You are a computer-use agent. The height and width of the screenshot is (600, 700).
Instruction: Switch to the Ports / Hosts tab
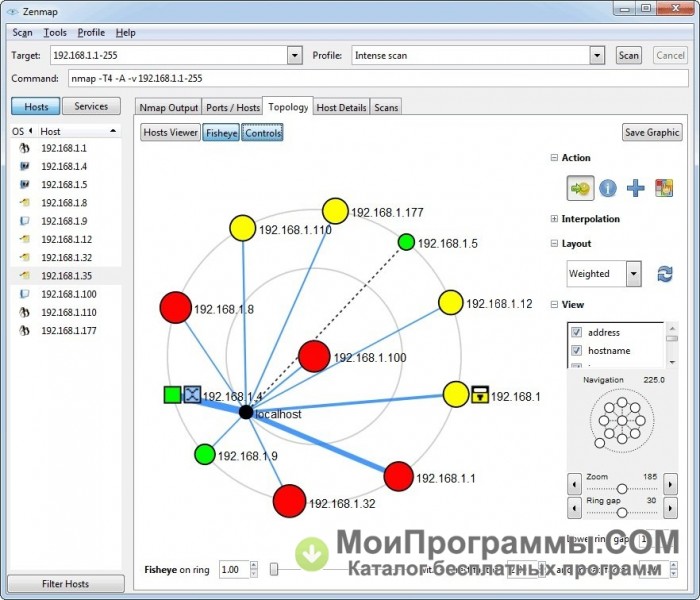(233, 108)
